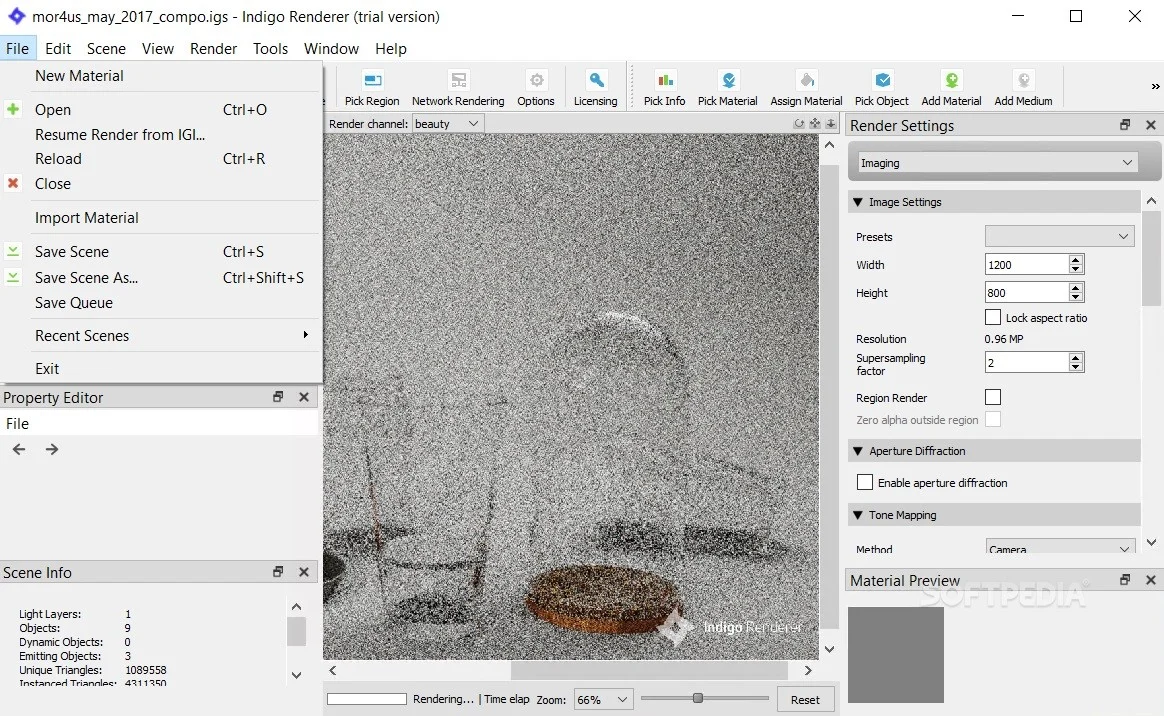Click the Pick Region toolbar icon
The image size is (1164, 716).
click(x=373, y=79)
